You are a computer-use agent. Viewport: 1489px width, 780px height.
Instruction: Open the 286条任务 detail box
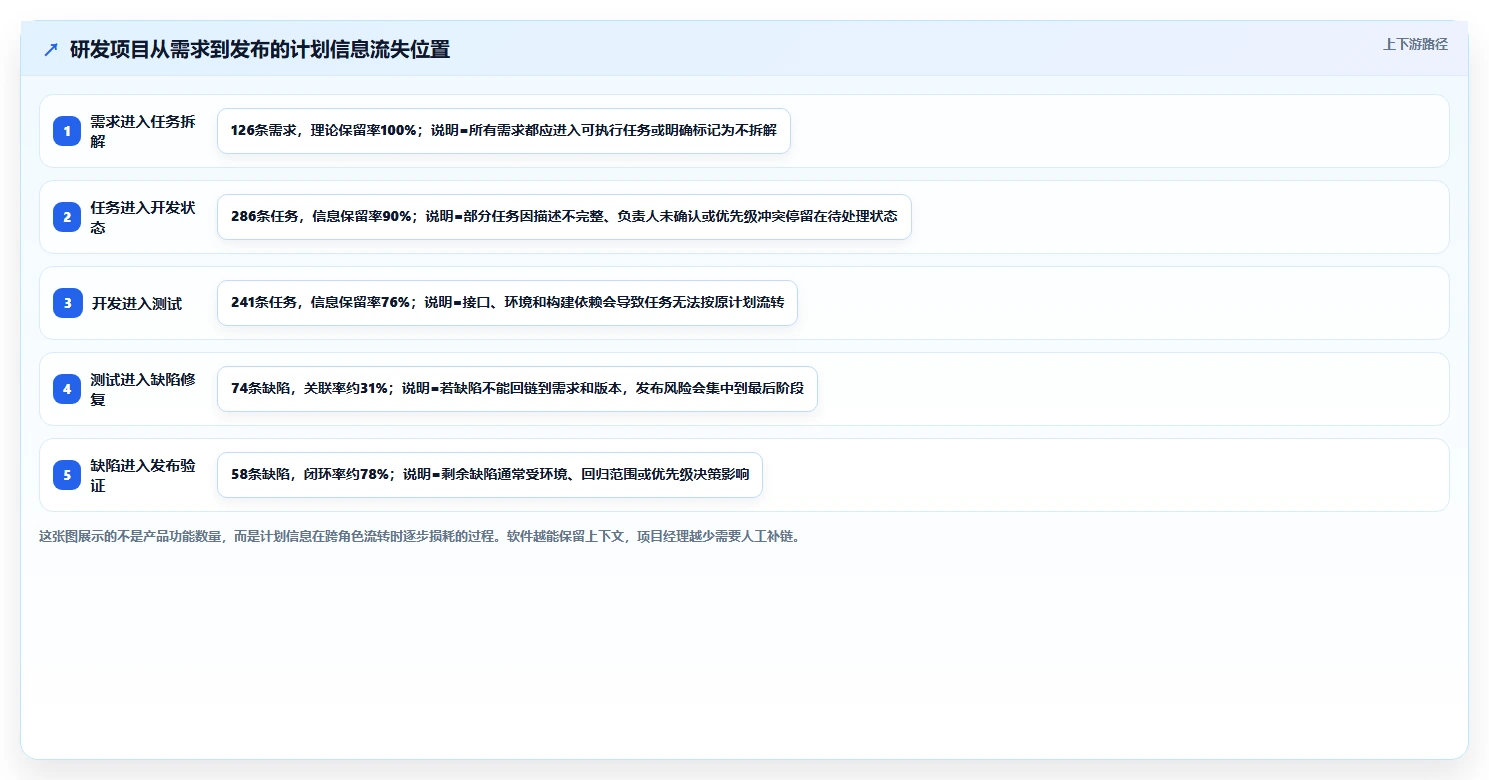tap(564, 217)
